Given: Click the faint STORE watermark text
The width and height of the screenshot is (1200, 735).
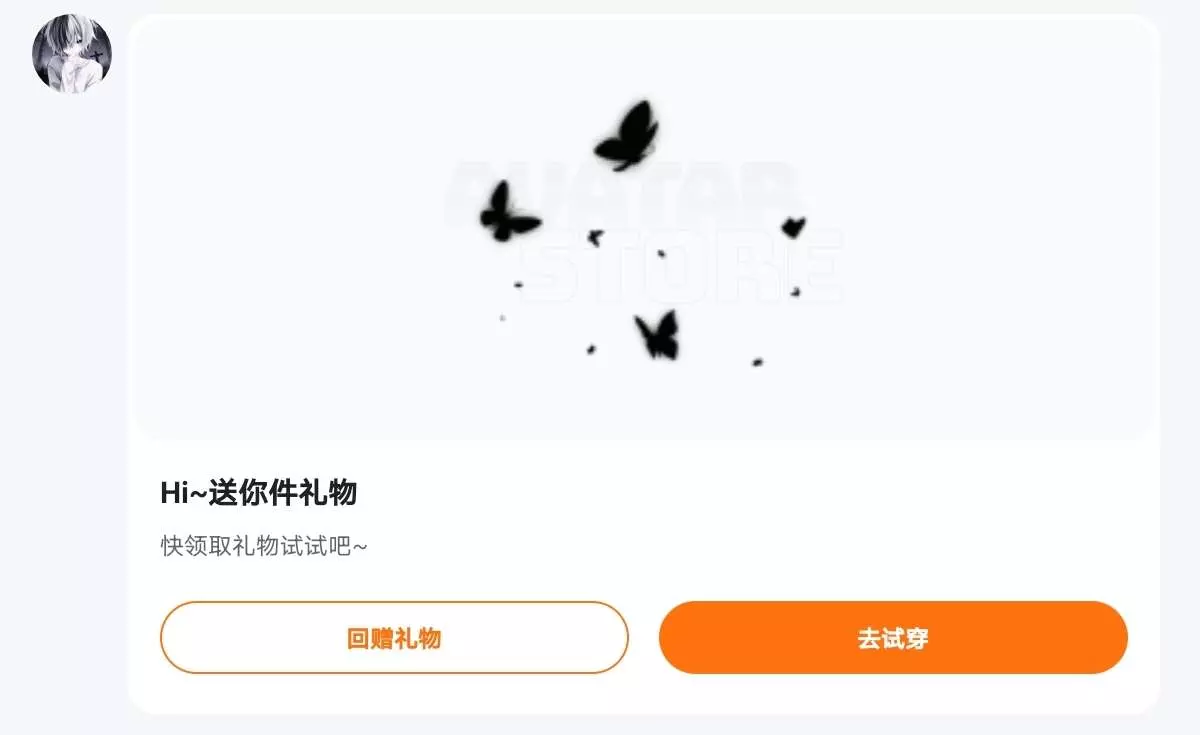Looking at the screenshot, I should click(x=682, y=266).
